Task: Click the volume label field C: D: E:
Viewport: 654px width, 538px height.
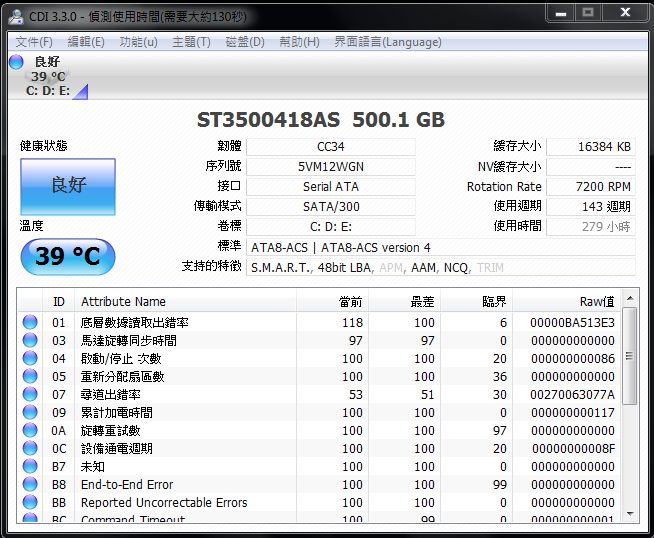Action: [x=331, y=227]
